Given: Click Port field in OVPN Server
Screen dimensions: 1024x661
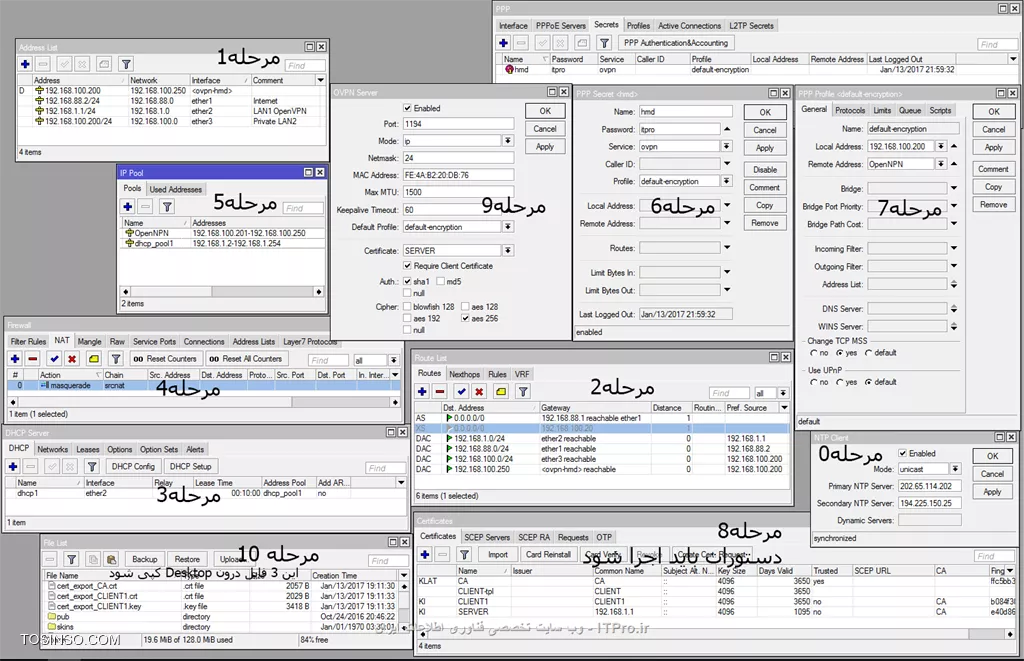Looking at the screenshot, I should (458, 123).
